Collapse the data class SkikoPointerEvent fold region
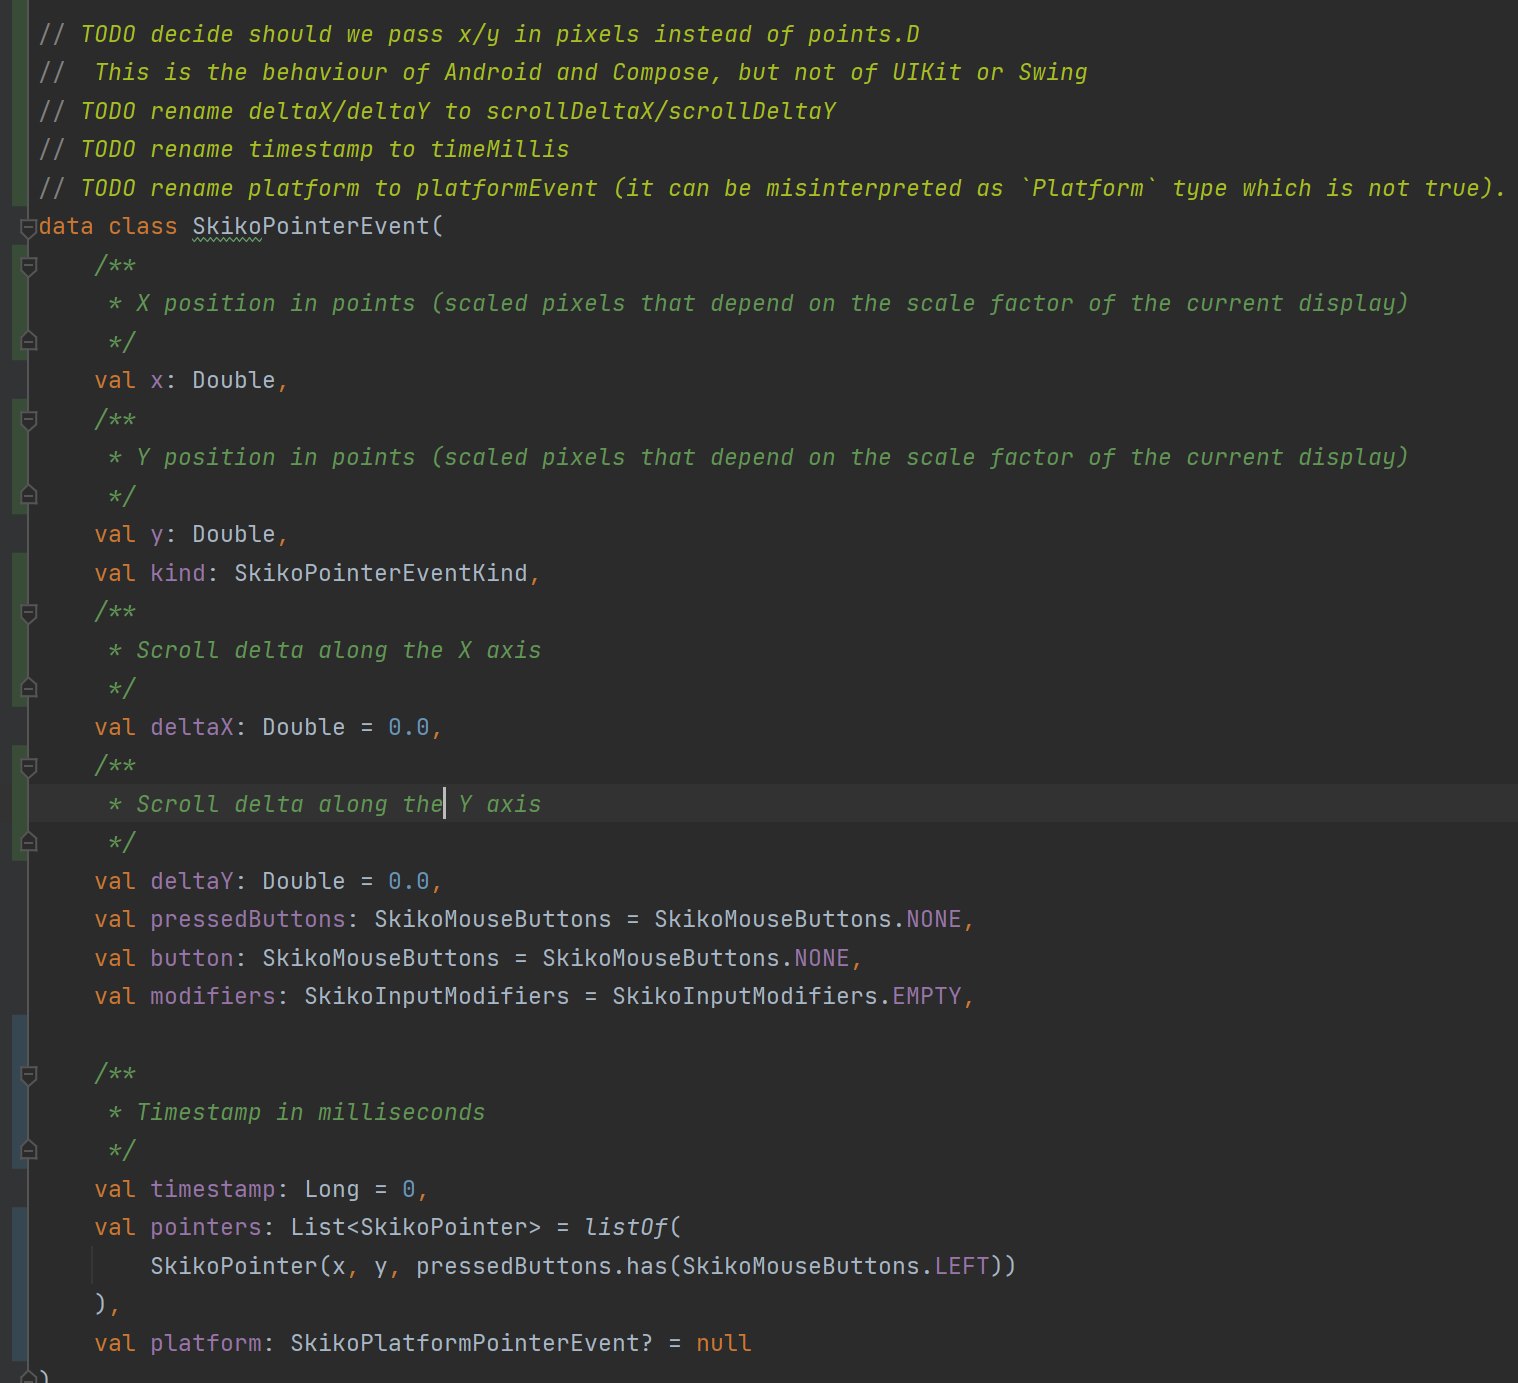 pyautogui.click(x=27, y=226)
